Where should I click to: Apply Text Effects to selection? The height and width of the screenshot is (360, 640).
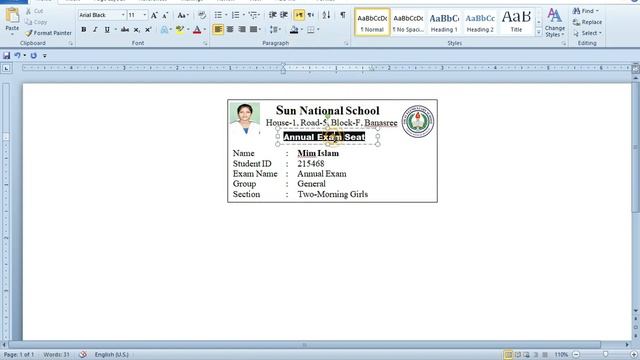click(165, 29)
